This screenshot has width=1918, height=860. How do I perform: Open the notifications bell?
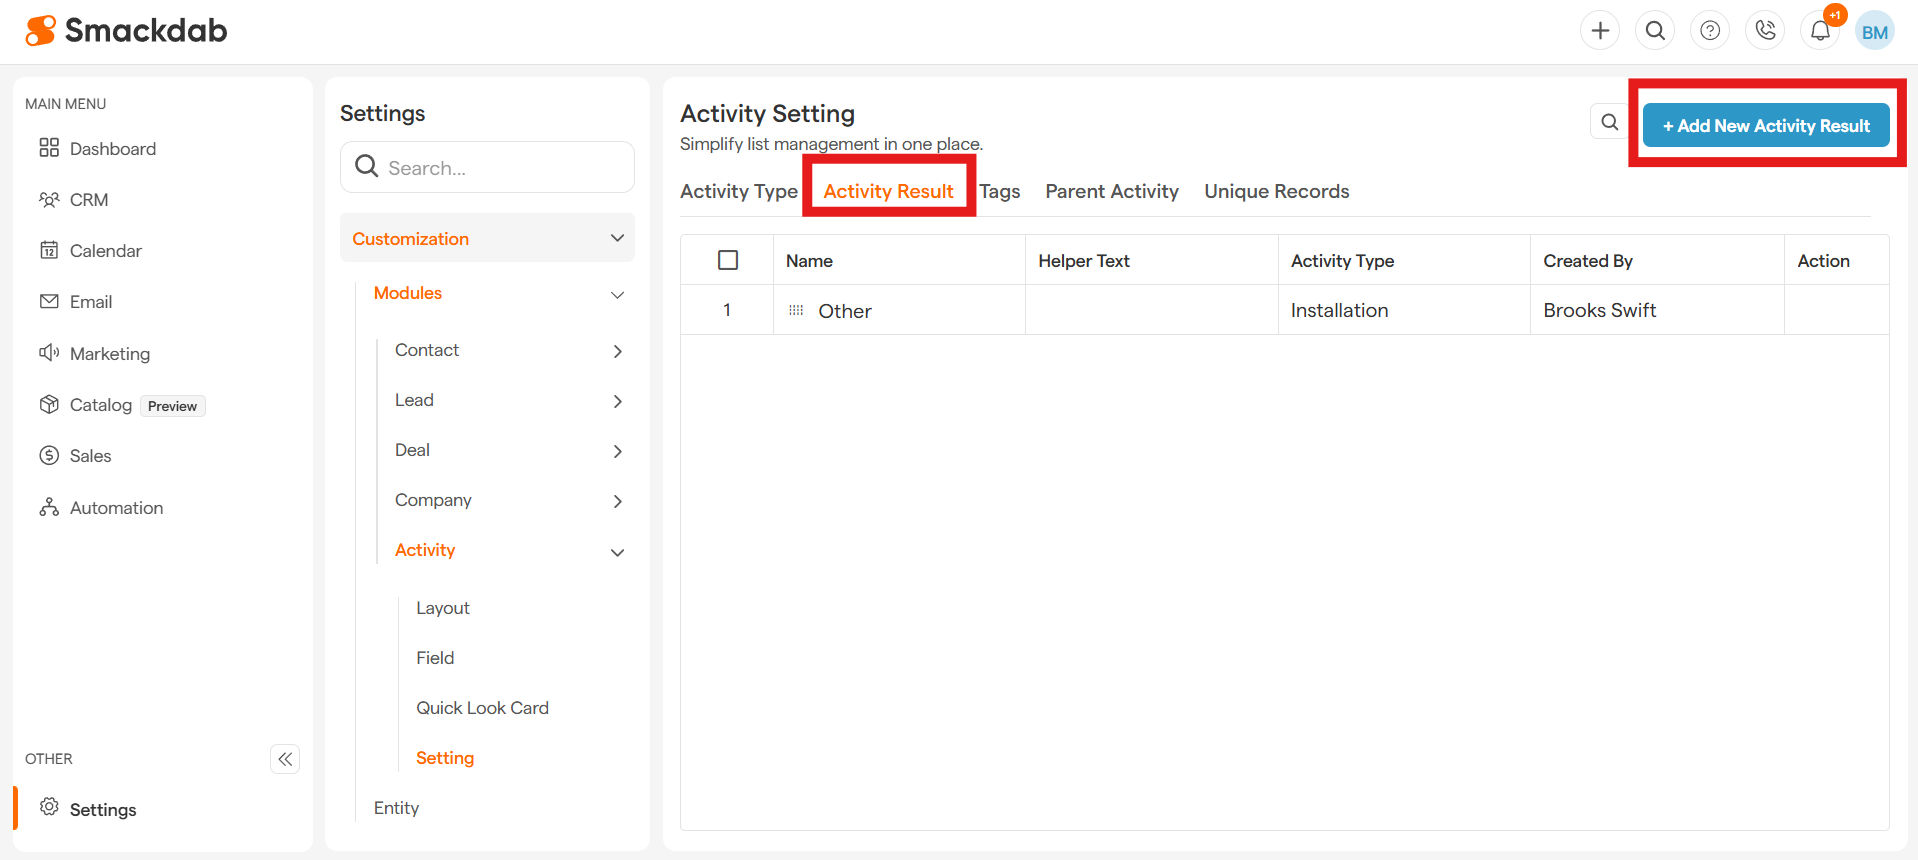[1820, 31]
